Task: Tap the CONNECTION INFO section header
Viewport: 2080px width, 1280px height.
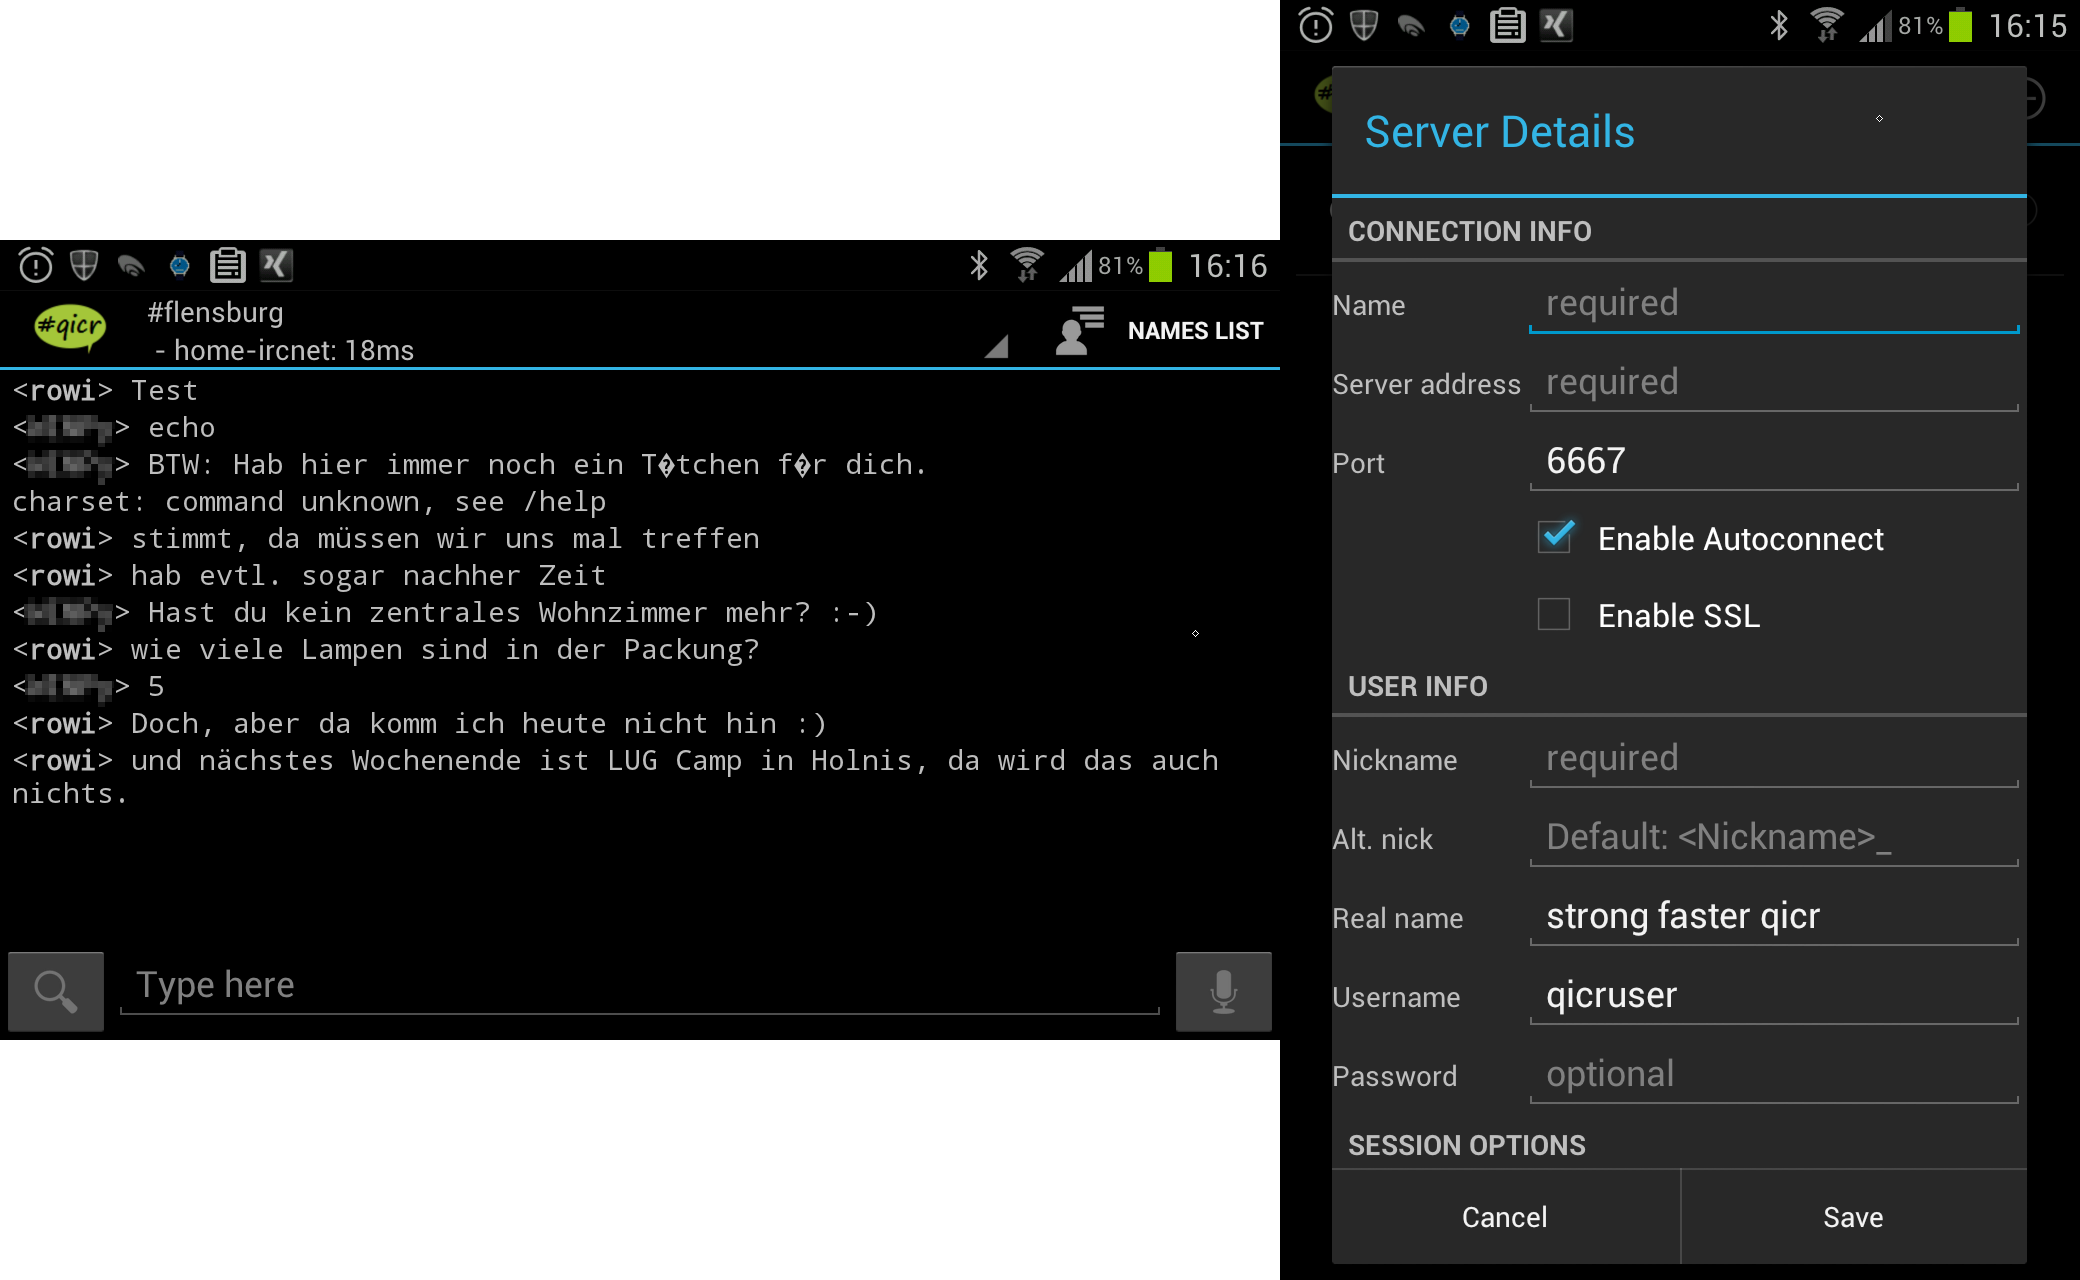Action: click(1469, 231)
